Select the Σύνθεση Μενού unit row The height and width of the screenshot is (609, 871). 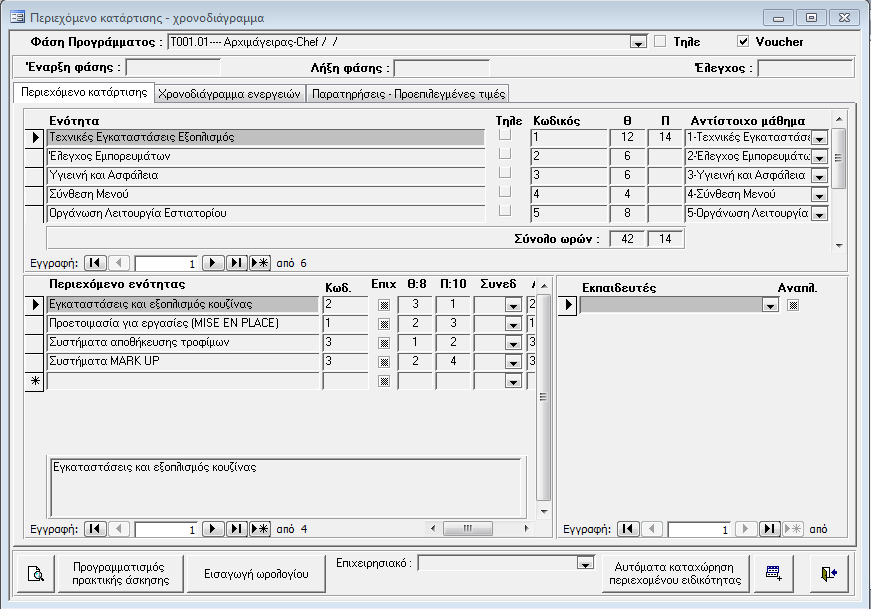266,194
